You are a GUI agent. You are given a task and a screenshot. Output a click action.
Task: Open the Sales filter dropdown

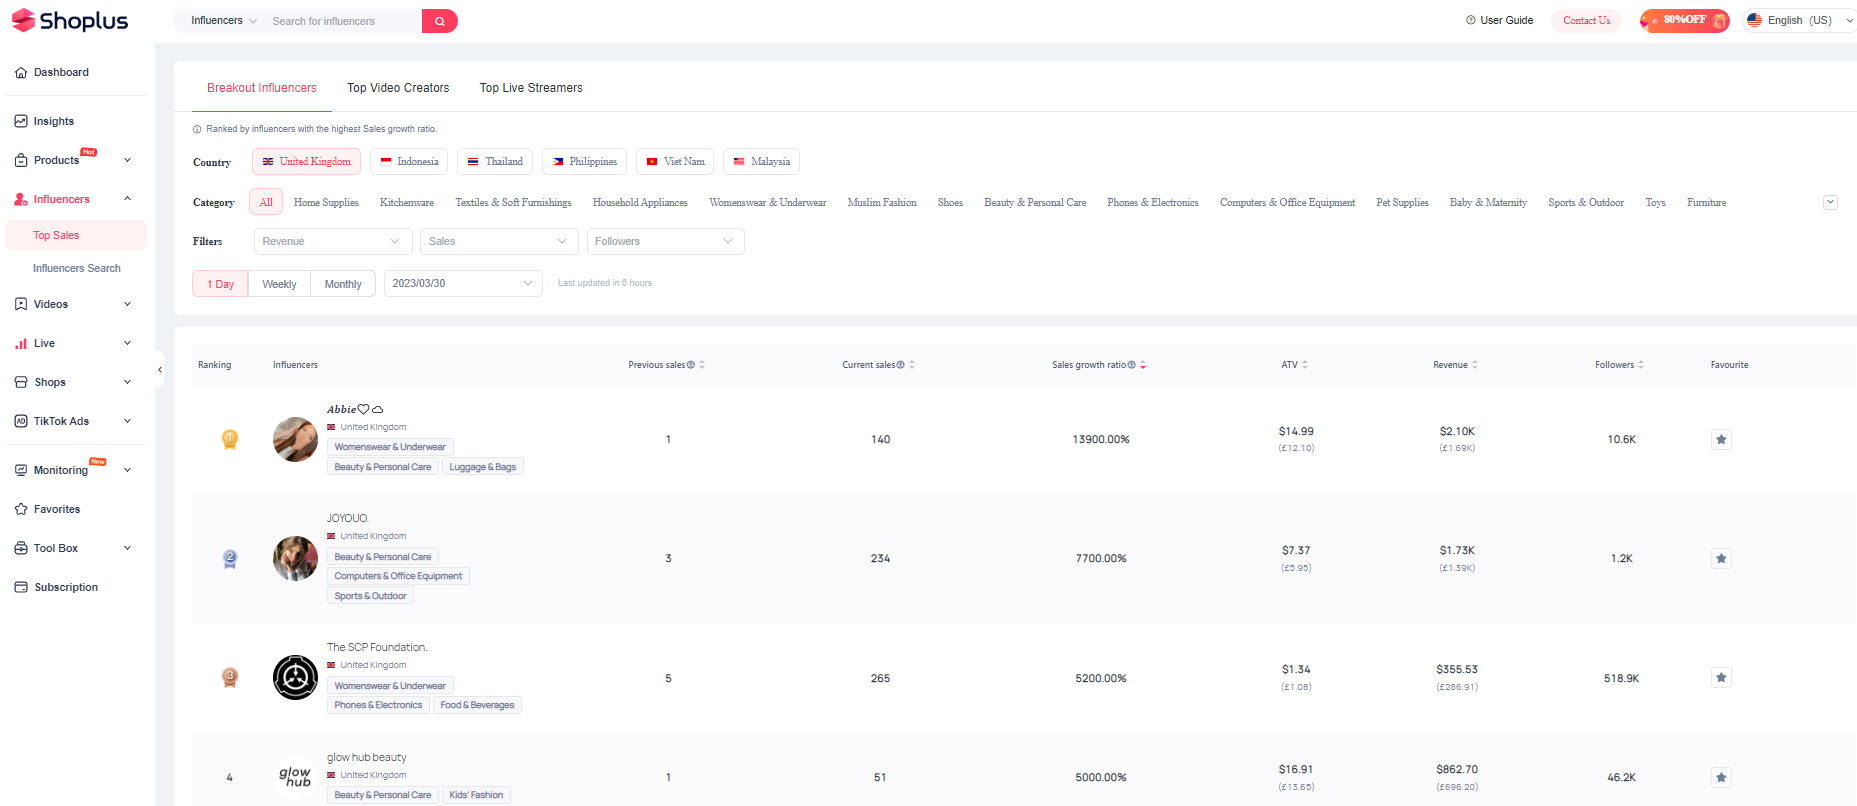499,241
